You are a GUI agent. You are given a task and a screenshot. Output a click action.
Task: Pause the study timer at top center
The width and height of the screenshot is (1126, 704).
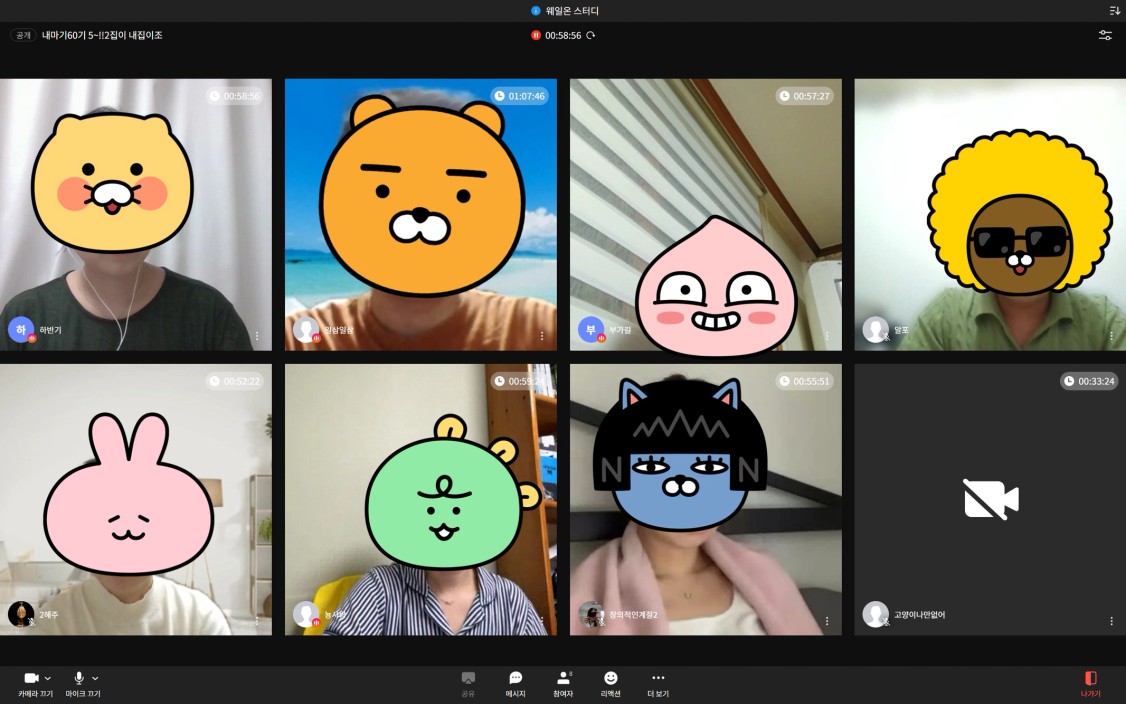click(x=536, y=35)
